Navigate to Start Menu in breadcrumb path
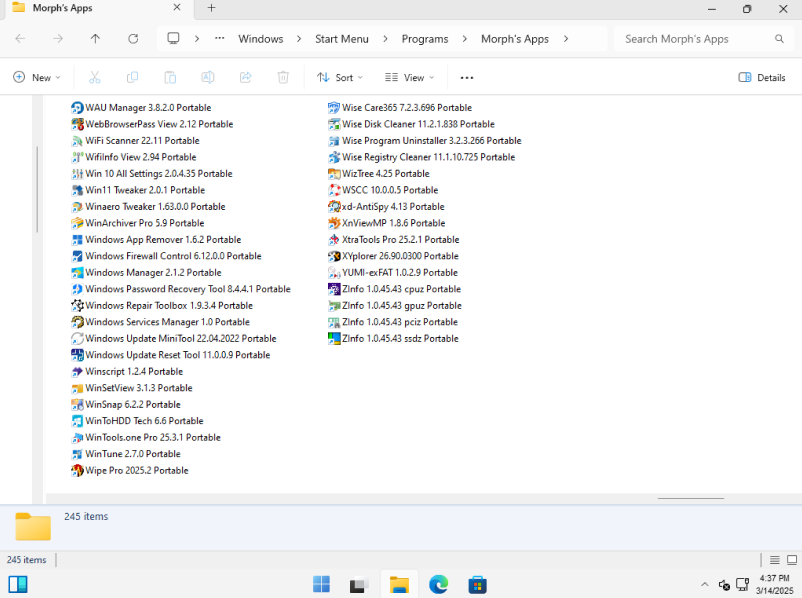Screen dimensions: 802x598 tap(342, 39)
